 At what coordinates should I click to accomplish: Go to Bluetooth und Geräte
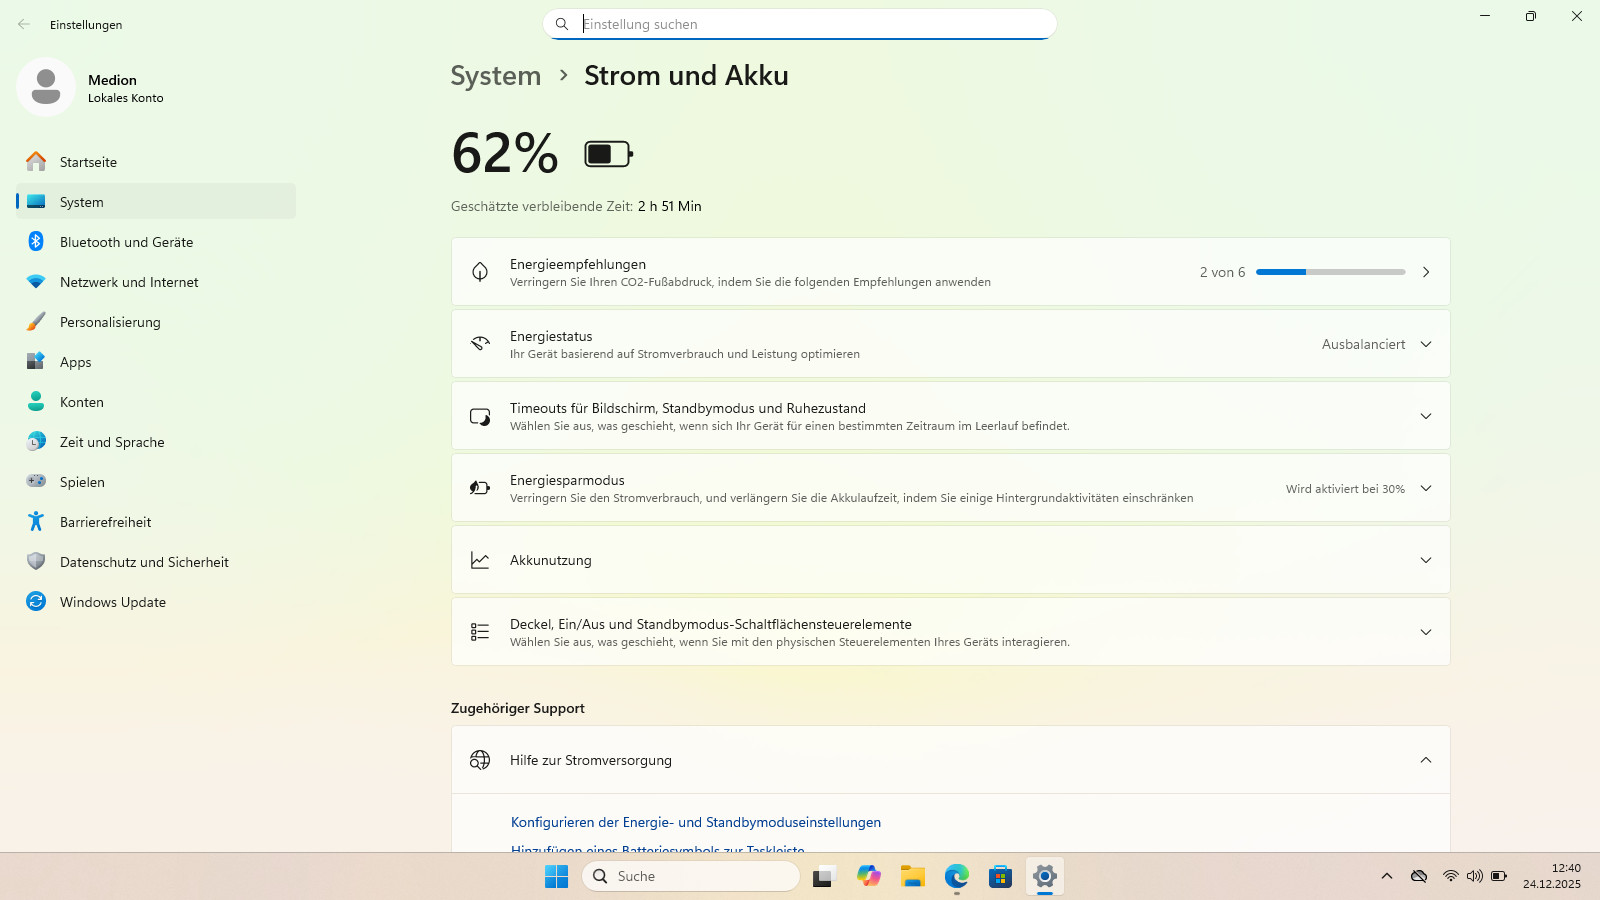(156, 242)
